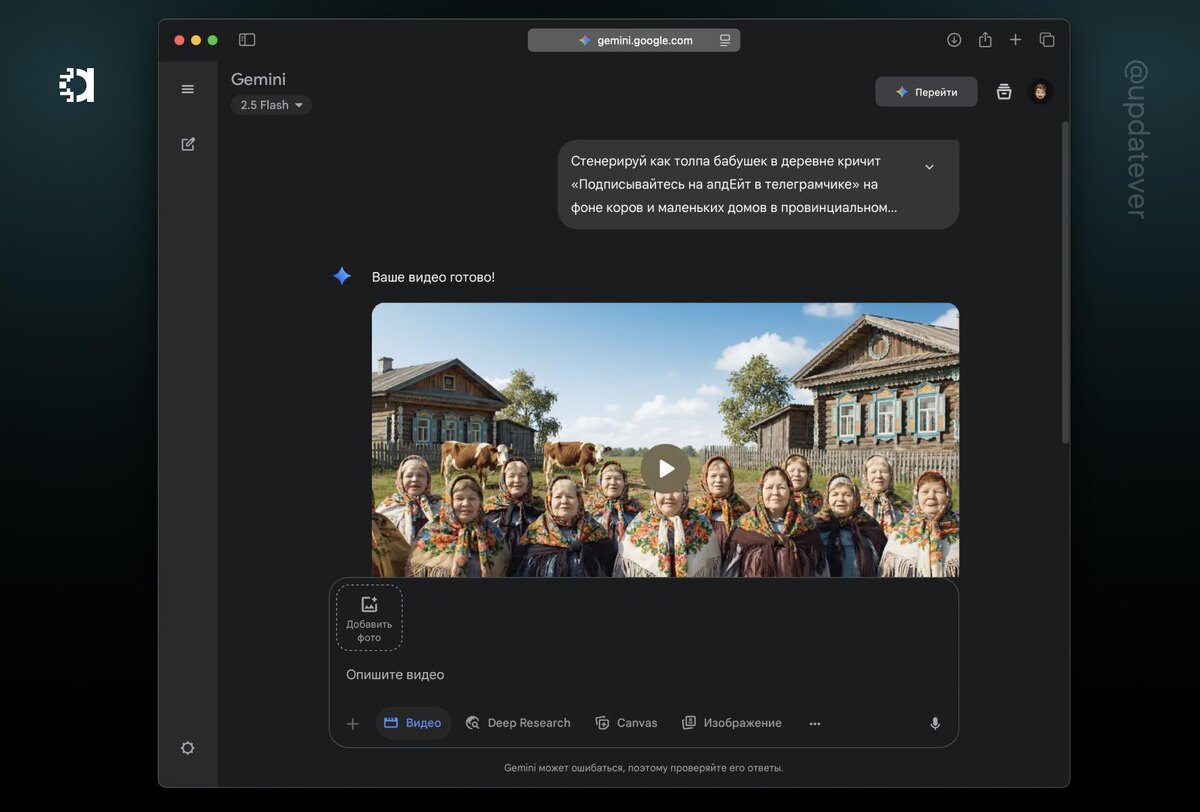The height and width of the screenshot is (812, 1200).
Task: Start a new chat with the pencil icon
Action: pyautogui.click(x=188, y=144)
